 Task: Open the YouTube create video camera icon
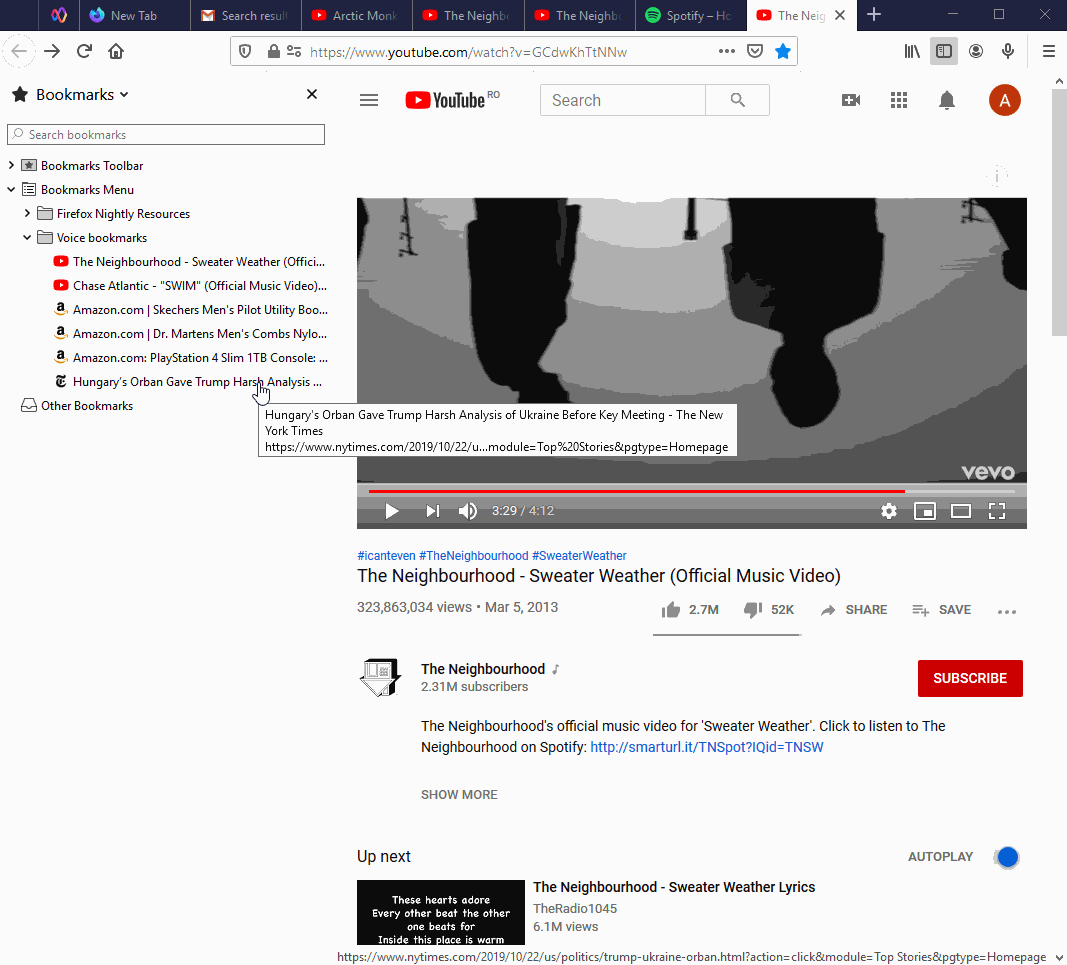[851, 100]
